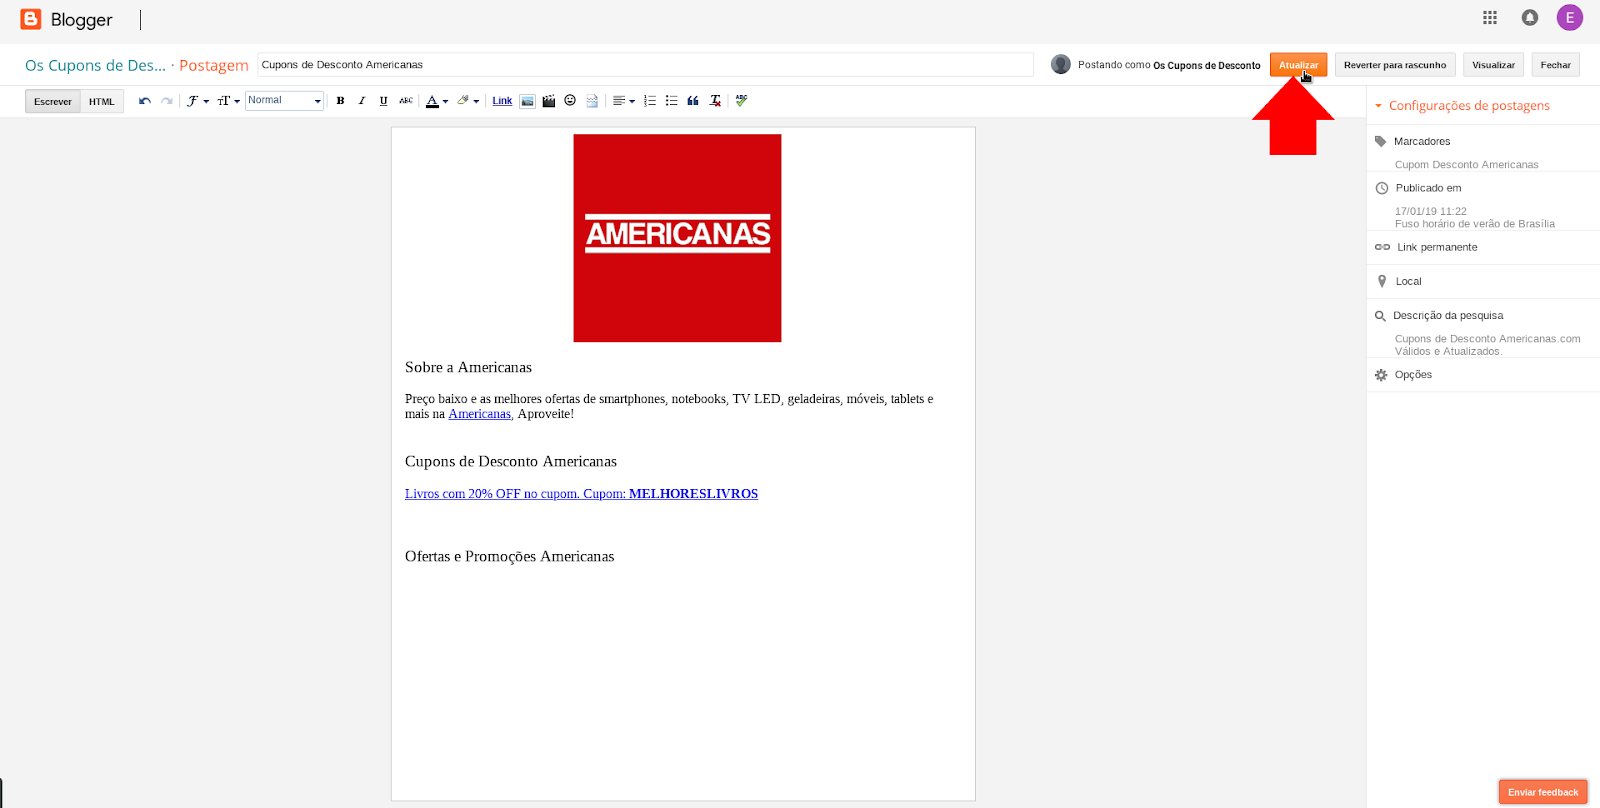Insert special characters smiley icon
Image resolution: width=1600 pixels, height=808 pixels.
coord(570,100)
